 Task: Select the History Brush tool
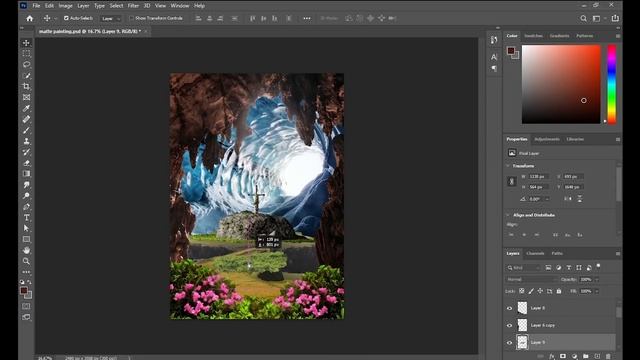27,152
